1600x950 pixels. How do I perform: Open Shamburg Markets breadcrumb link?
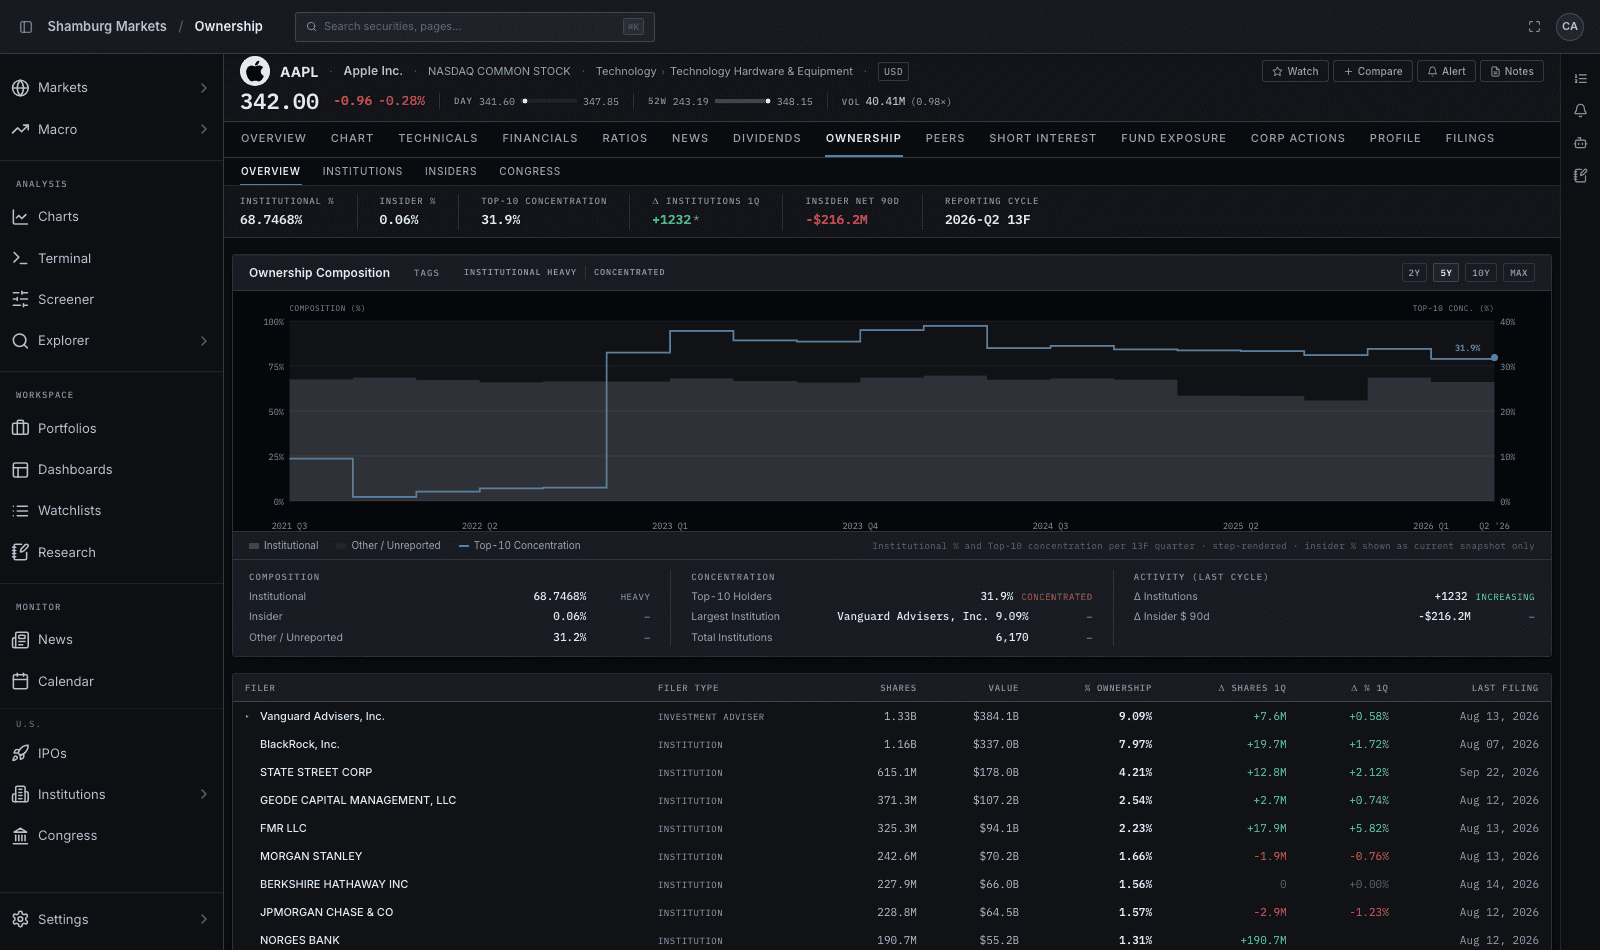[x=107, y=27]
